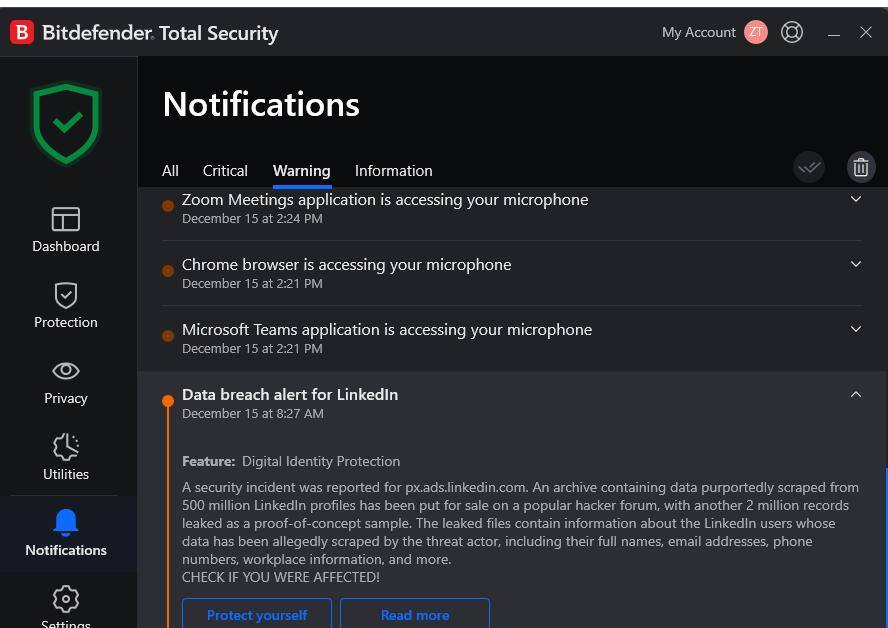Click the Read more button
Image resolution: width=888 pixels, height=628 pixels.
pyautogui.click(x=415, y=614)
